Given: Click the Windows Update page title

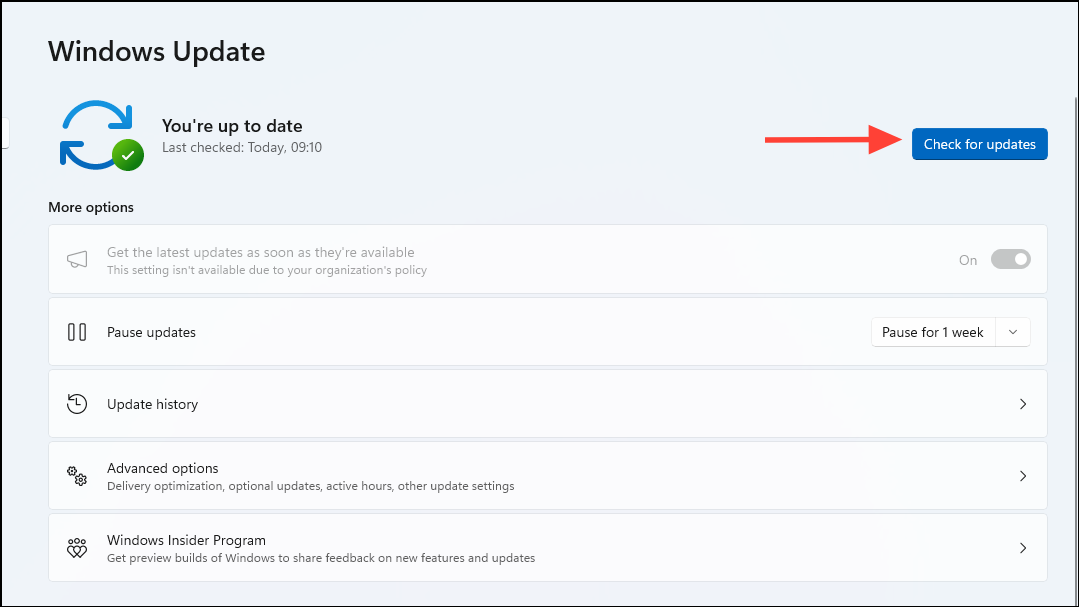Looking at the screenshot, I should [156, 52].
